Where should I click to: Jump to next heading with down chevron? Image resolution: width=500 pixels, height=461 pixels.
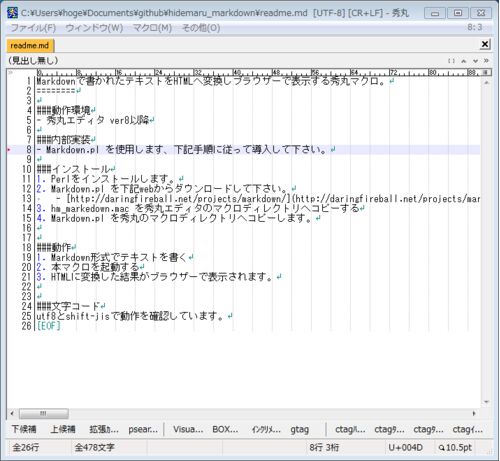(475, 61)
